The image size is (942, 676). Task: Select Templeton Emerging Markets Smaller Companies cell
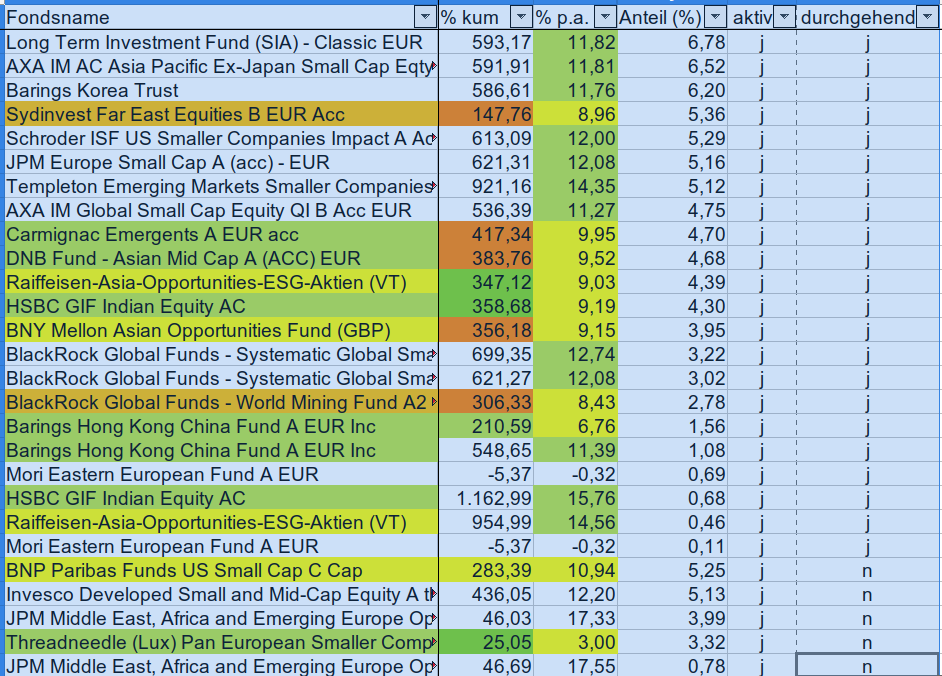222,186
